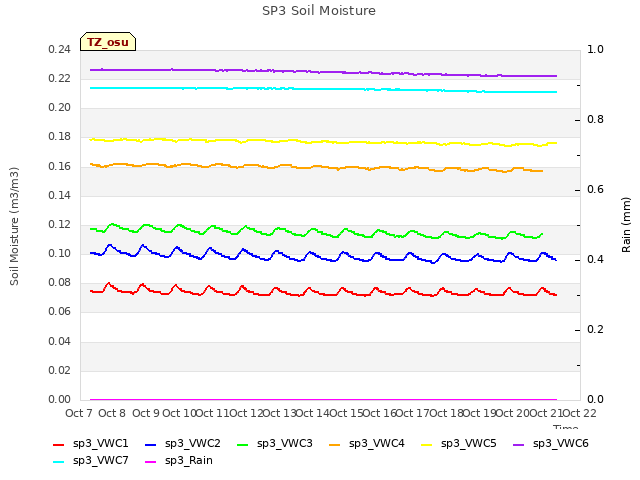Click the 0.12 left axis value
The height and width of the screenshot is (480, 640).
[60, 224]
